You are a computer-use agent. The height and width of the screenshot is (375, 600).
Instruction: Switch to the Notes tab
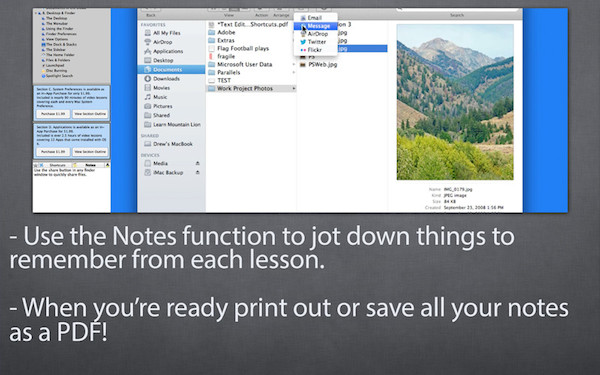(x=90, y=165)
